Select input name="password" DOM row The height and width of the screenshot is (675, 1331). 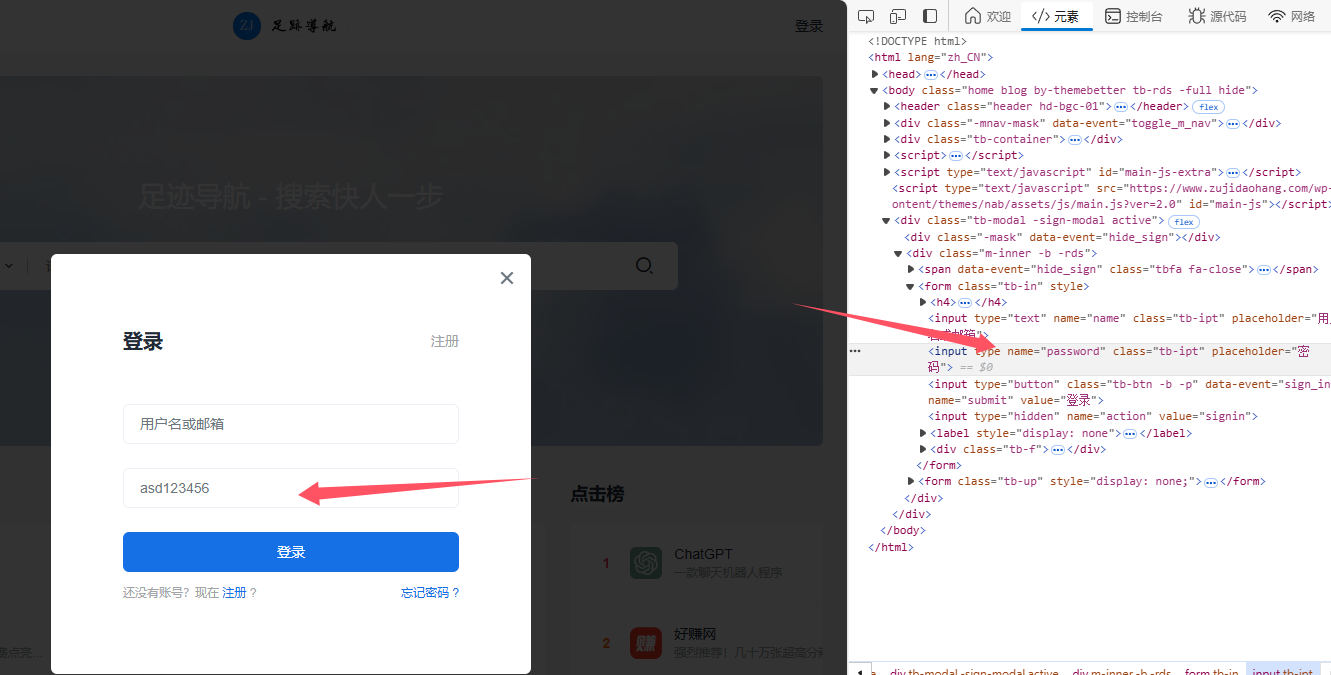(x=1090, y=359)
